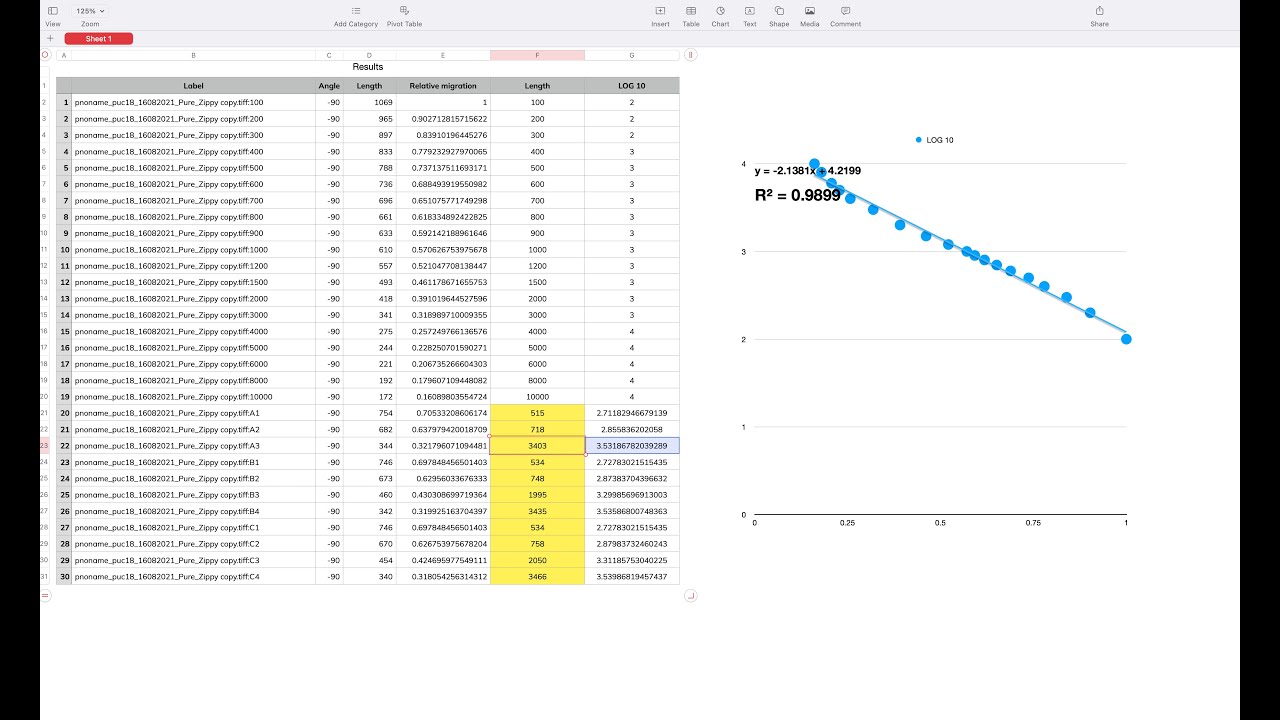Open the Zoom 125% dropdown
This screenshot has width=1280, height=720.
click(90, 11)
